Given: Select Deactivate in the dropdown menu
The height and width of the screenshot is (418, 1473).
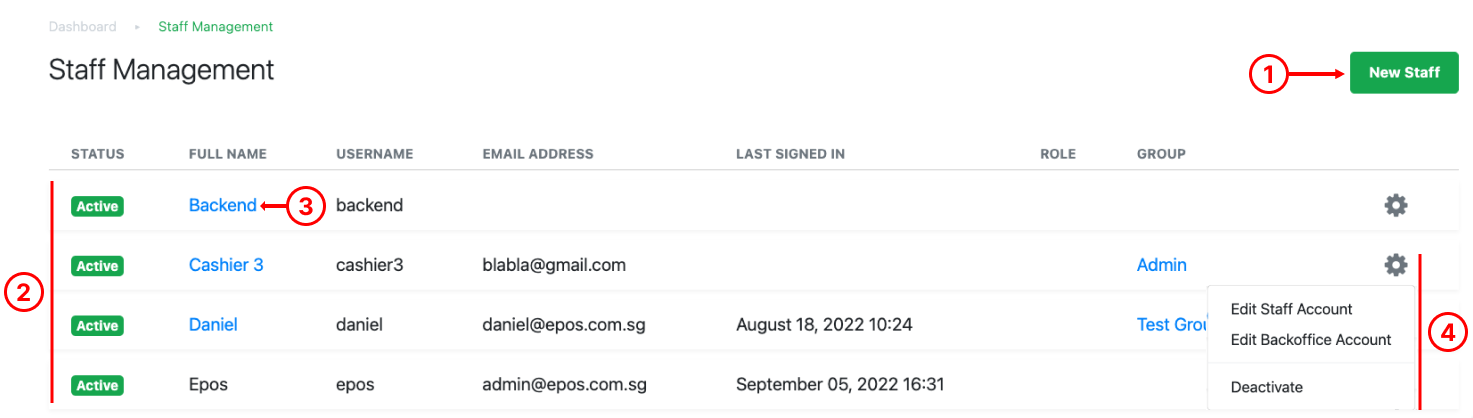Looking at the screenshot, I should pyautogui.click(x=1267, y=387).
